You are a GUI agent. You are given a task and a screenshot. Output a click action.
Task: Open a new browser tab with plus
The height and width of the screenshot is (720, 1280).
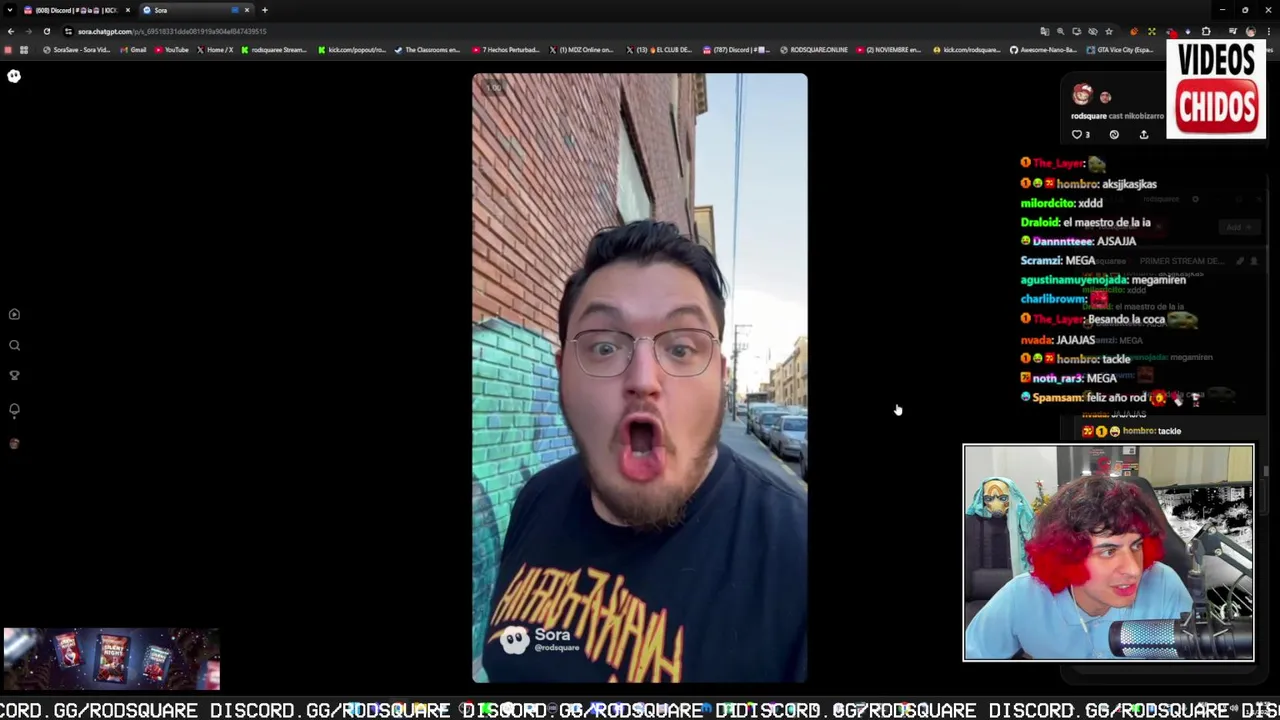[x=264, y=10]
